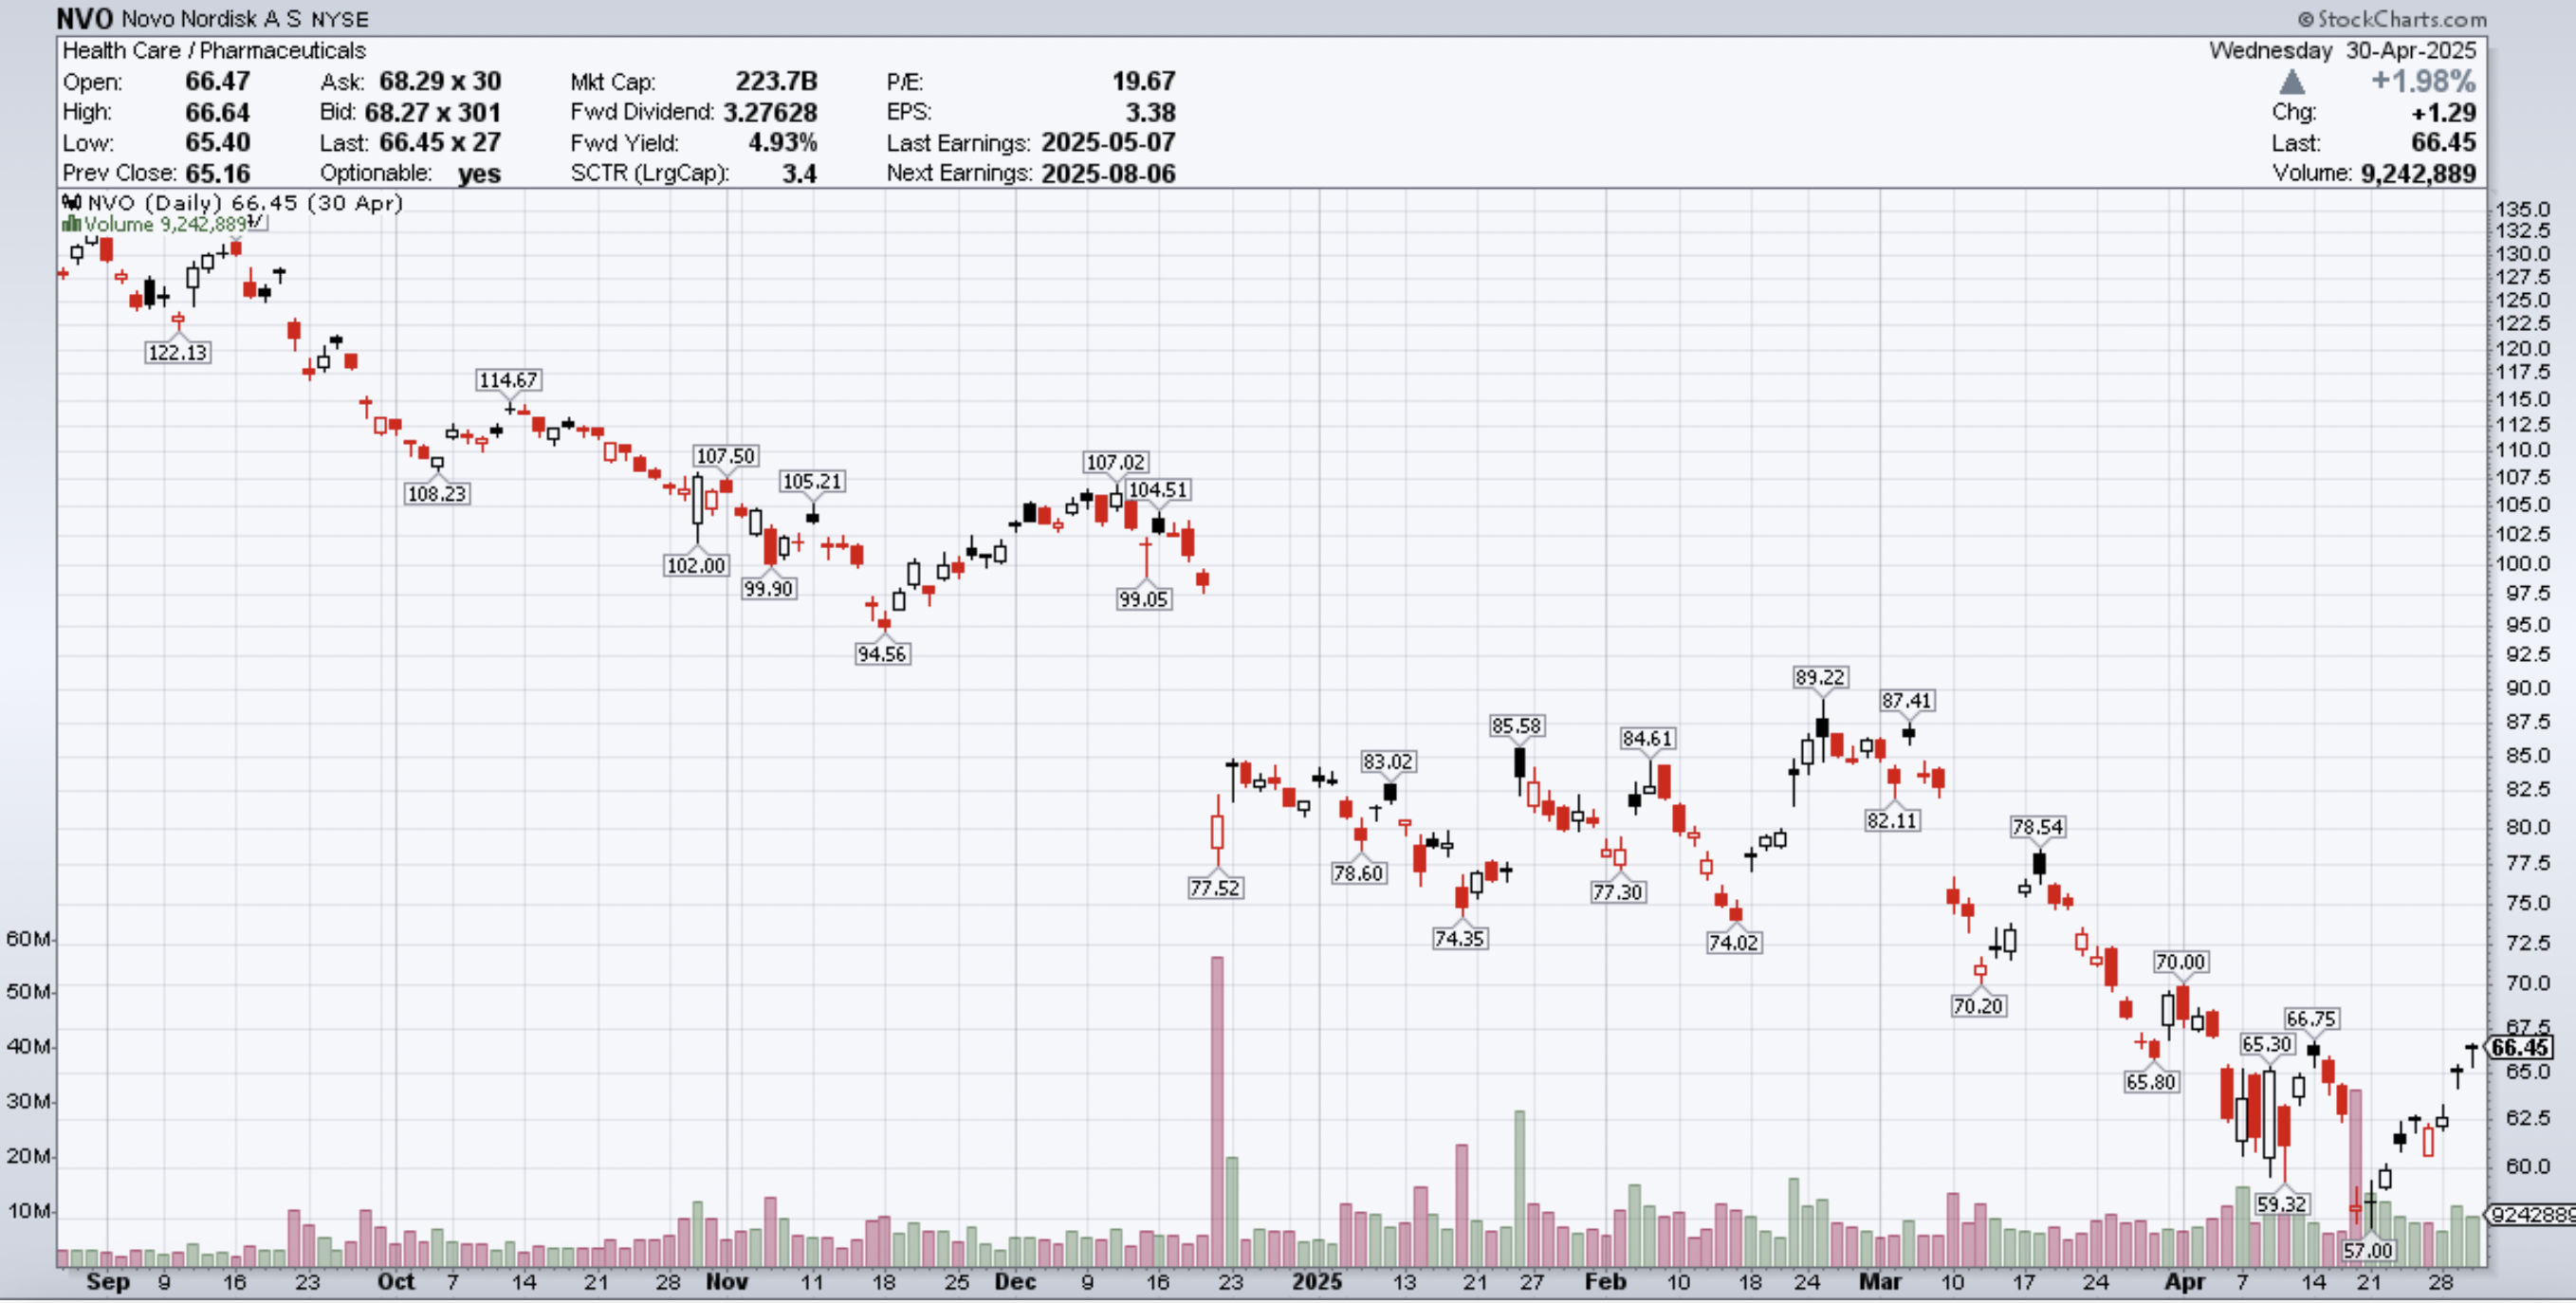Click the 70.20 low price label
Image resolution: width=2576 pixels, height=1303 pixels.
[1978, 1006]
